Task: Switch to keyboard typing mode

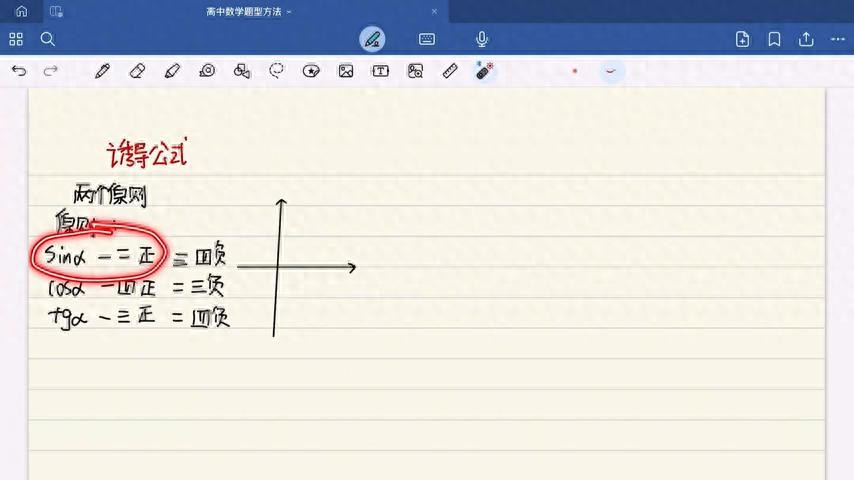Action: point(427,39)
